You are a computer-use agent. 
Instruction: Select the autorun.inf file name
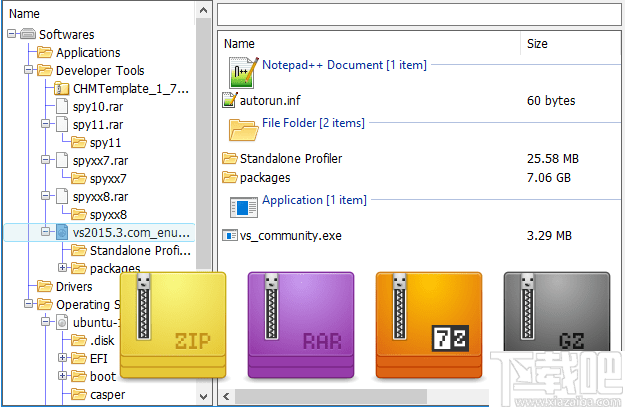(270, 100)
